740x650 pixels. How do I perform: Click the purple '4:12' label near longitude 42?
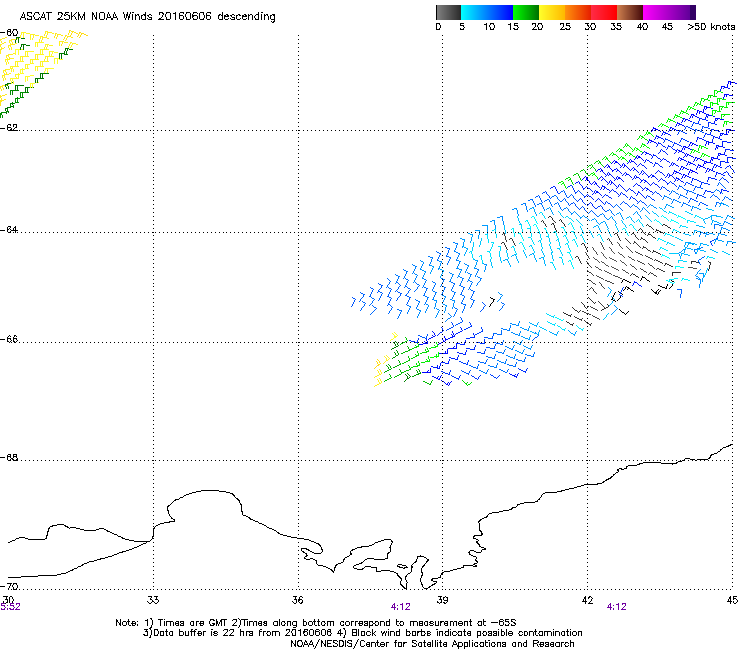616,607
